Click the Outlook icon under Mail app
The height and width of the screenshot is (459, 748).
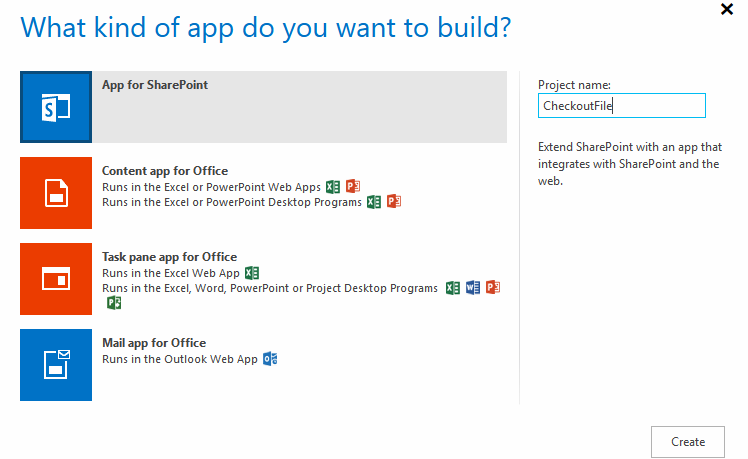269,359
